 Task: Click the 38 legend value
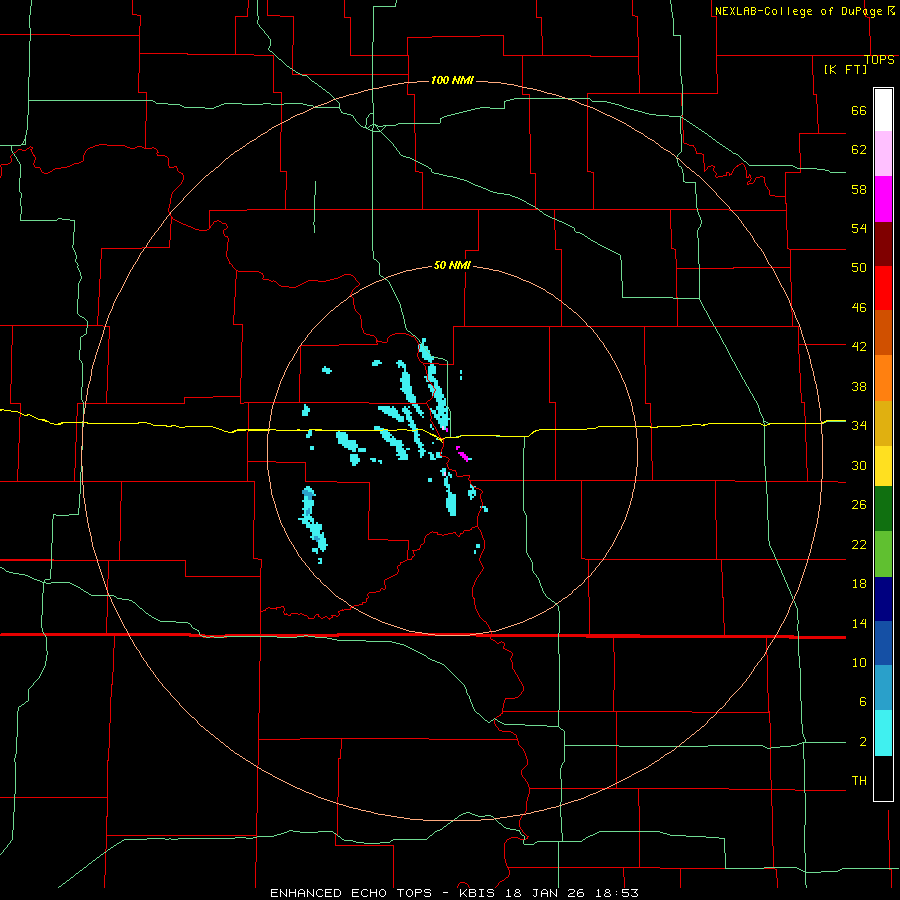tap(859, 386)
